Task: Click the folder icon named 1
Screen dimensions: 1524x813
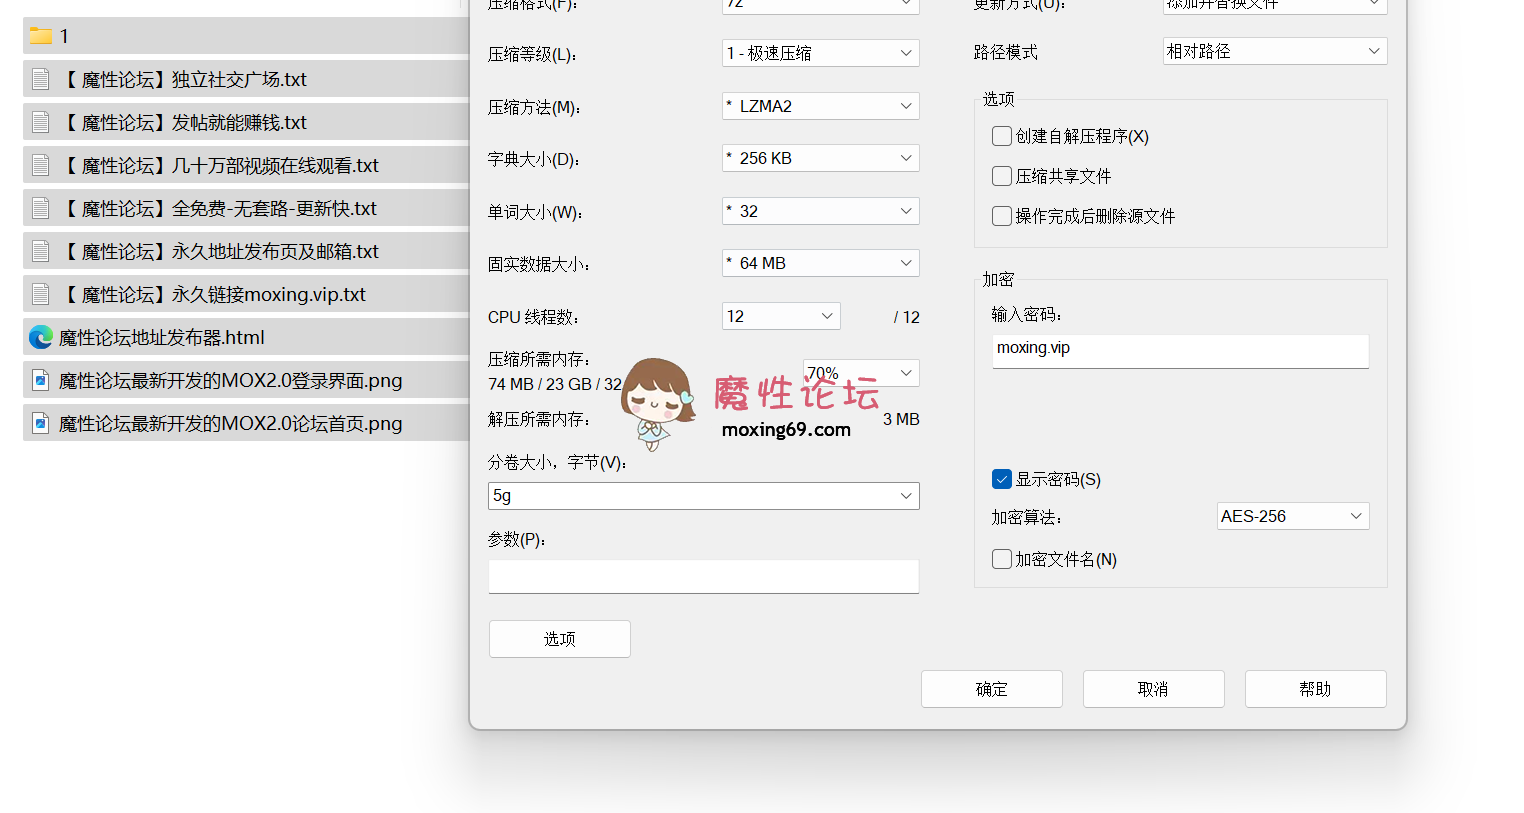Action: click(41, 36)
